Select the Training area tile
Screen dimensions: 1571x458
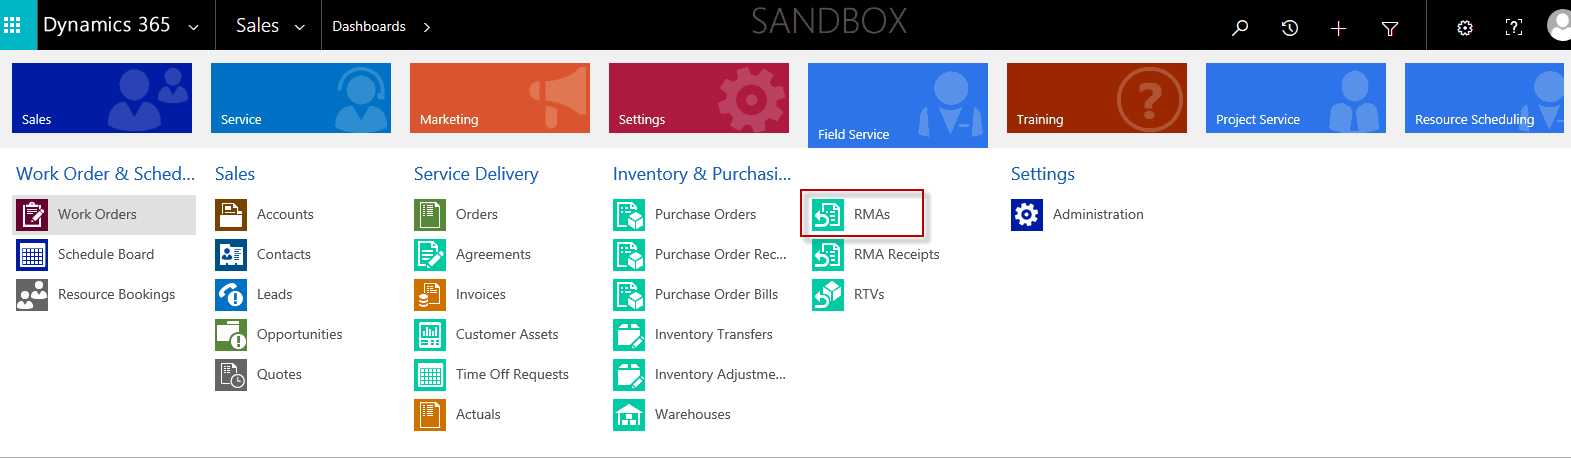point(1097,98)
